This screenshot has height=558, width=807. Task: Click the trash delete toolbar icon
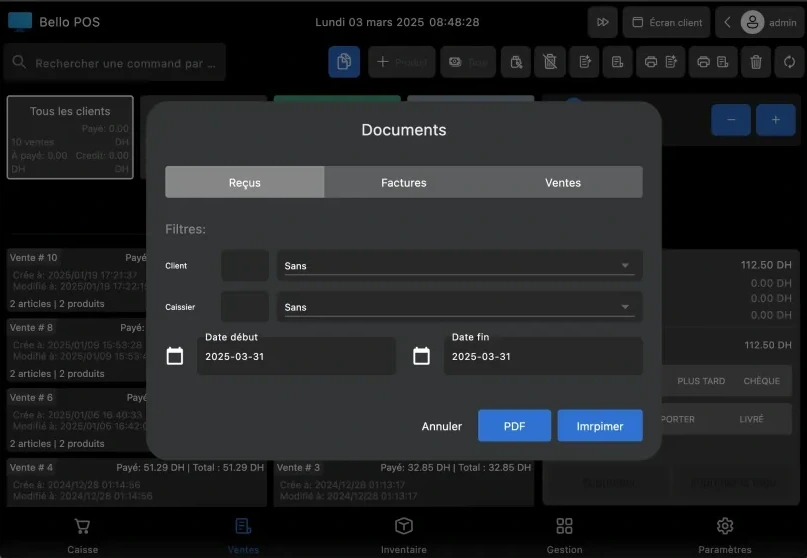[x=756, y=62]
